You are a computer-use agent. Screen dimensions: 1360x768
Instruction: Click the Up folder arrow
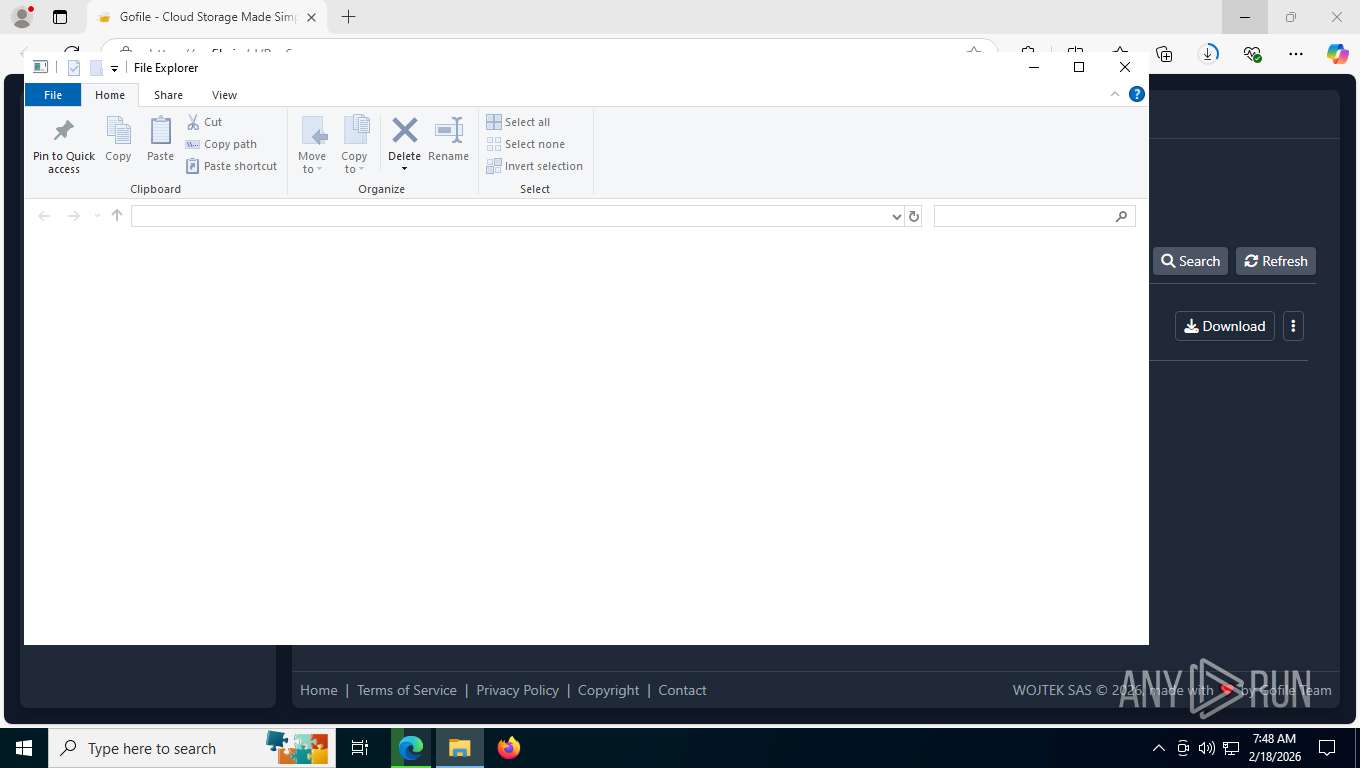pyautogui.click(x=117, y=216)
